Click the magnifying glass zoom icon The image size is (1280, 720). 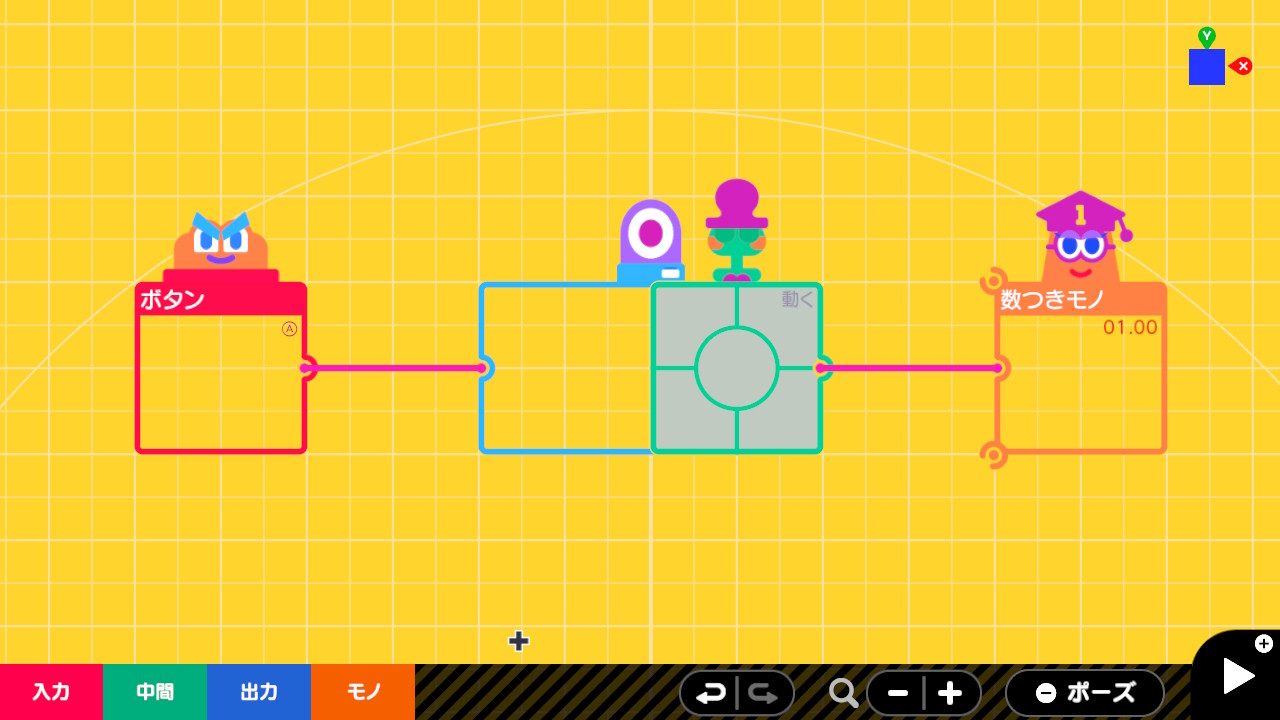pos(843,693)
